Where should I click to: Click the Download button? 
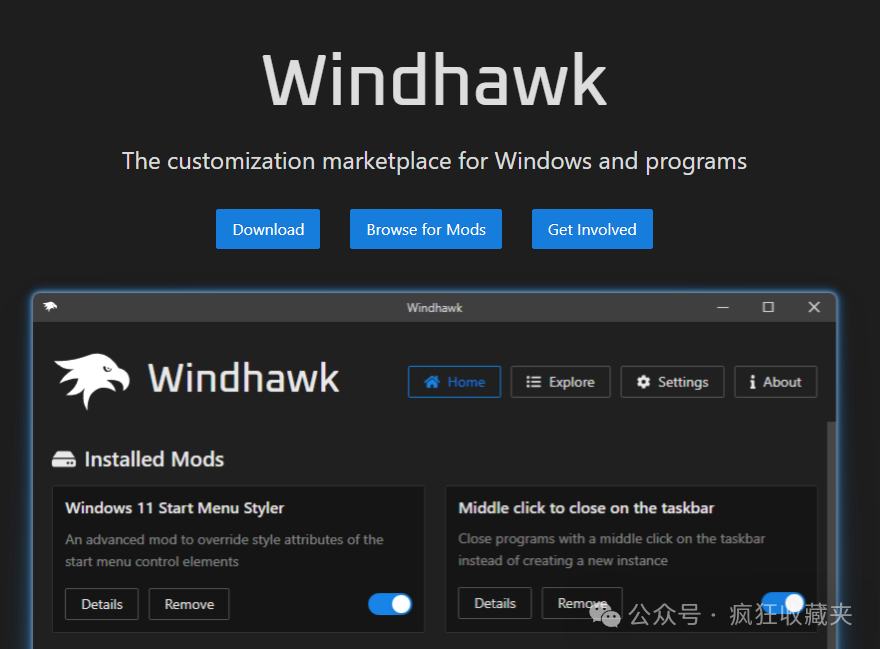click(x=267, y=229)
